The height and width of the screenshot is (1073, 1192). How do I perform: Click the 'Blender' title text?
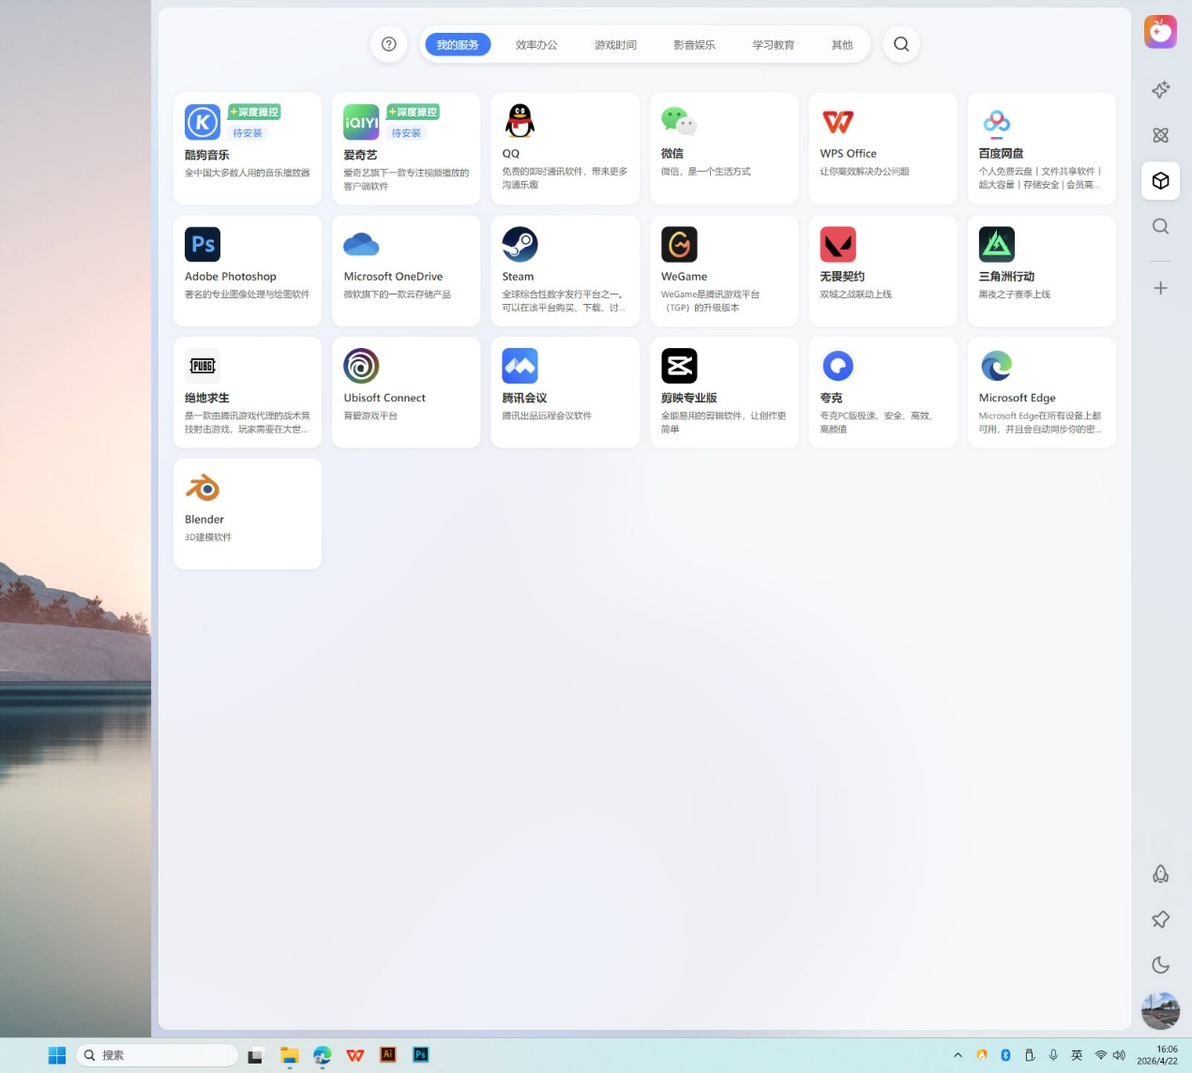(204, 519)
